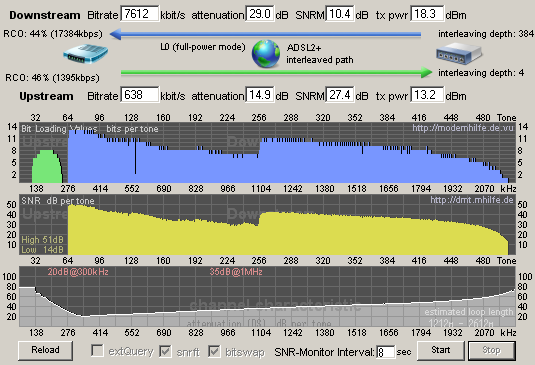The image size is (535, 365).
Task: Click the green upstream arrow
Action: [277, 72]
